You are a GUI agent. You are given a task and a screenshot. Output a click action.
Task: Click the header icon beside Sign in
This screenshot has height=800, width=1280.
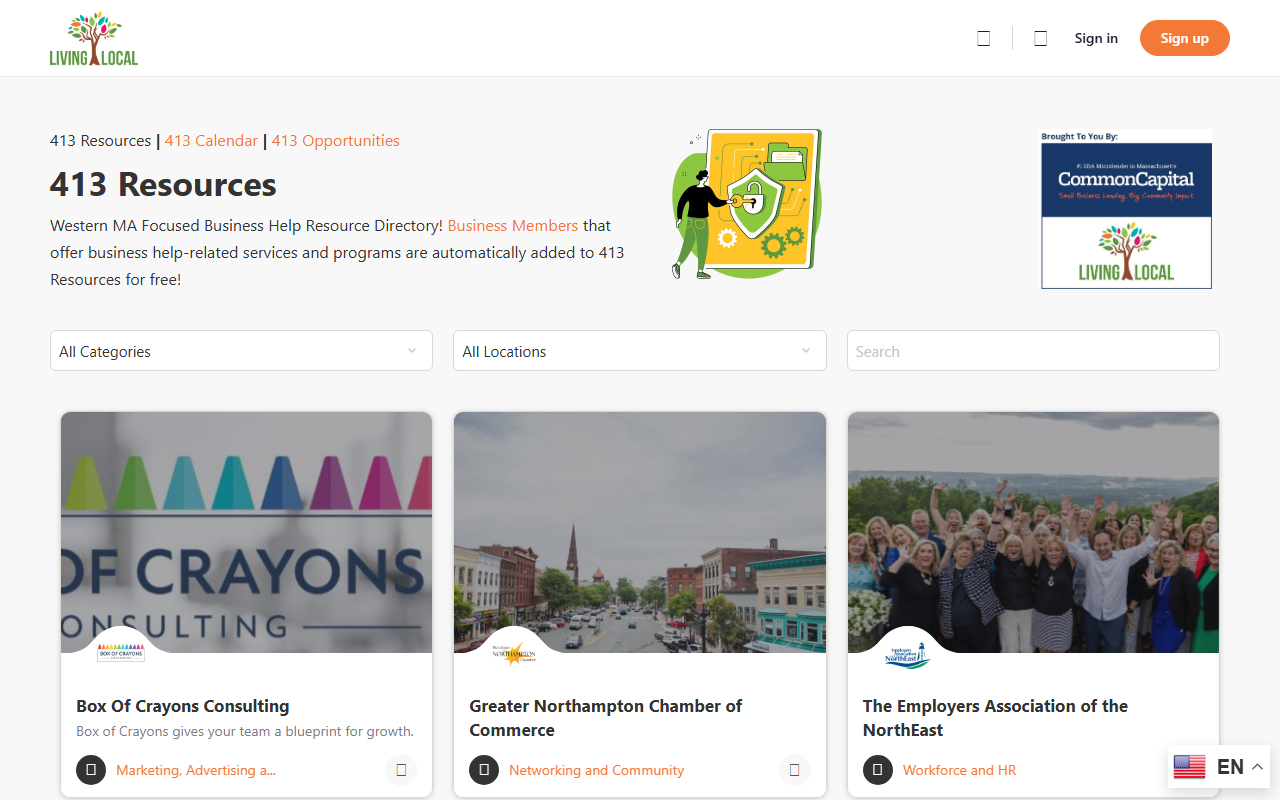pos(1041,39)
